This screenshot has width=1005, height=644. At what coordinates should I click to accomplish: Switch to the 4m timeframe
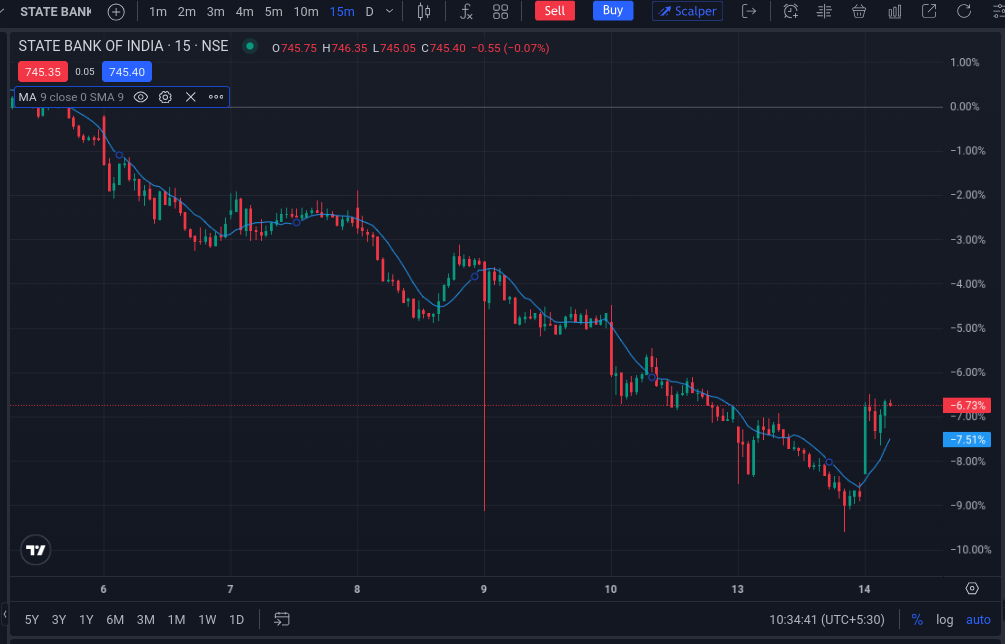point(244,12)
